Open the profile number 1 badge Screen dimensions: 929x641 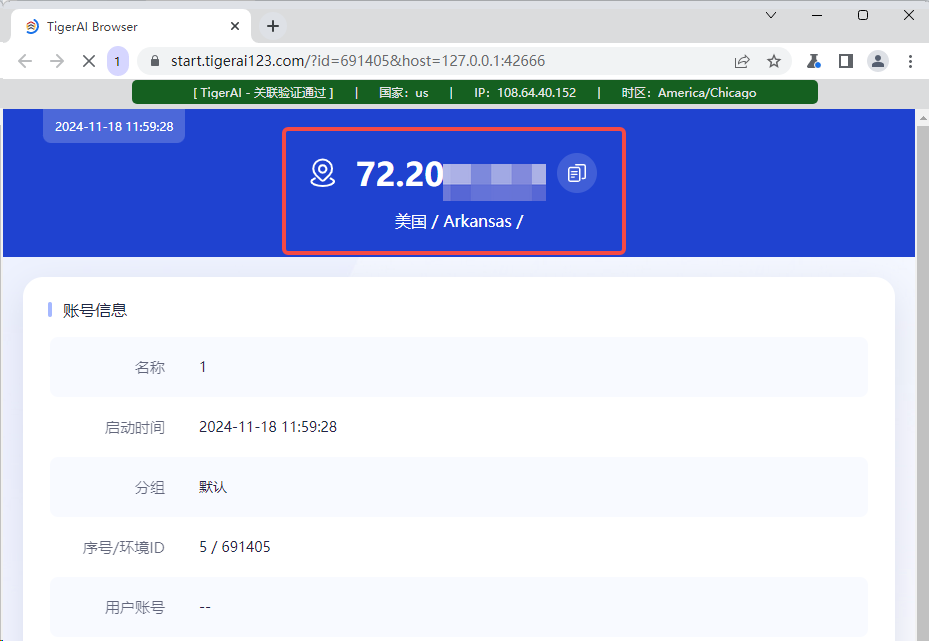click(117, 61)
